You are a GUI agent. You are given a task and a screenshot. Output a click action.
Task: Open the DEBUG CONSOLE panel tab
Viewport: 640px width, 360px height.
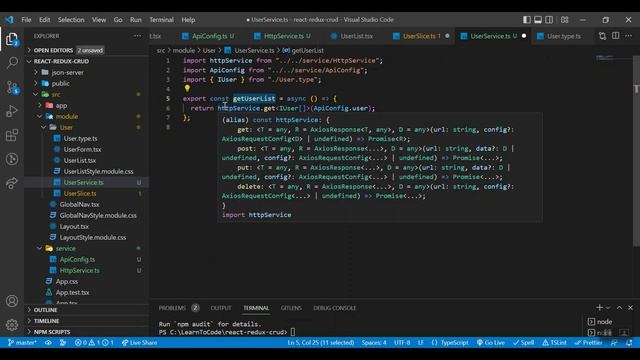(x=334, y=308)
